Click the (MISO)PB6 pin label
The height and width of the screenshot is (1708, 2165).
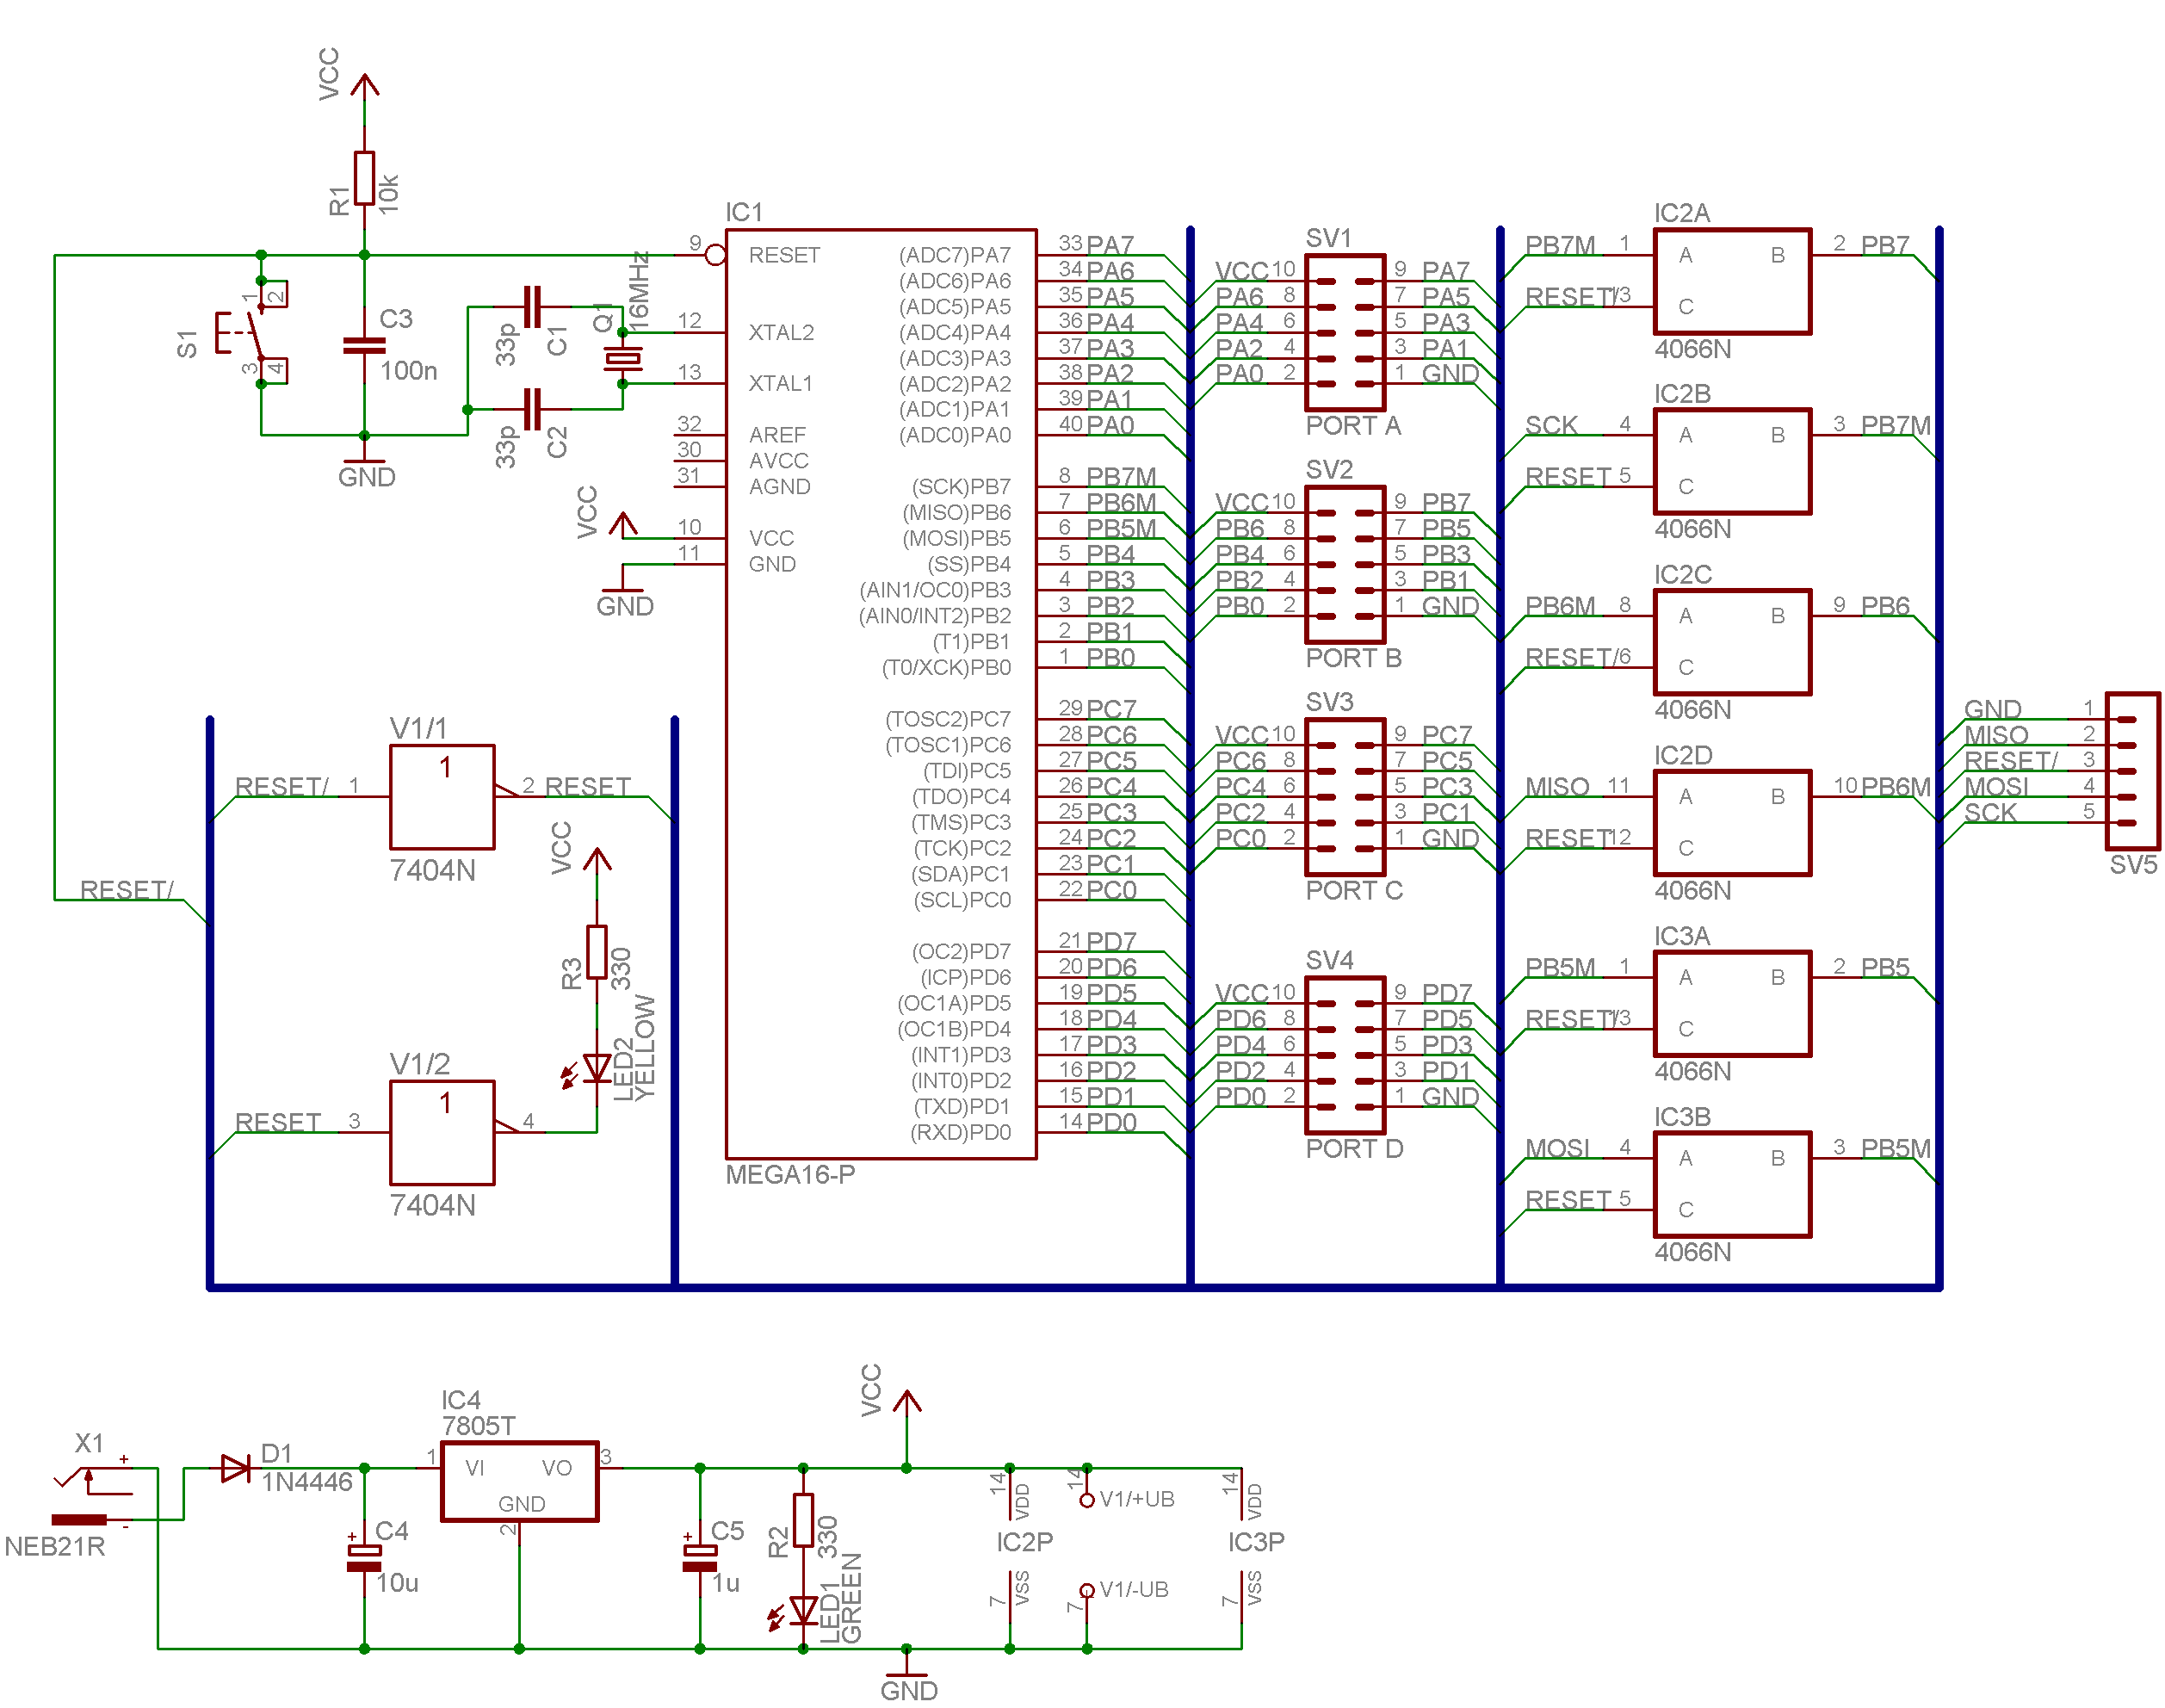point(956,513)
